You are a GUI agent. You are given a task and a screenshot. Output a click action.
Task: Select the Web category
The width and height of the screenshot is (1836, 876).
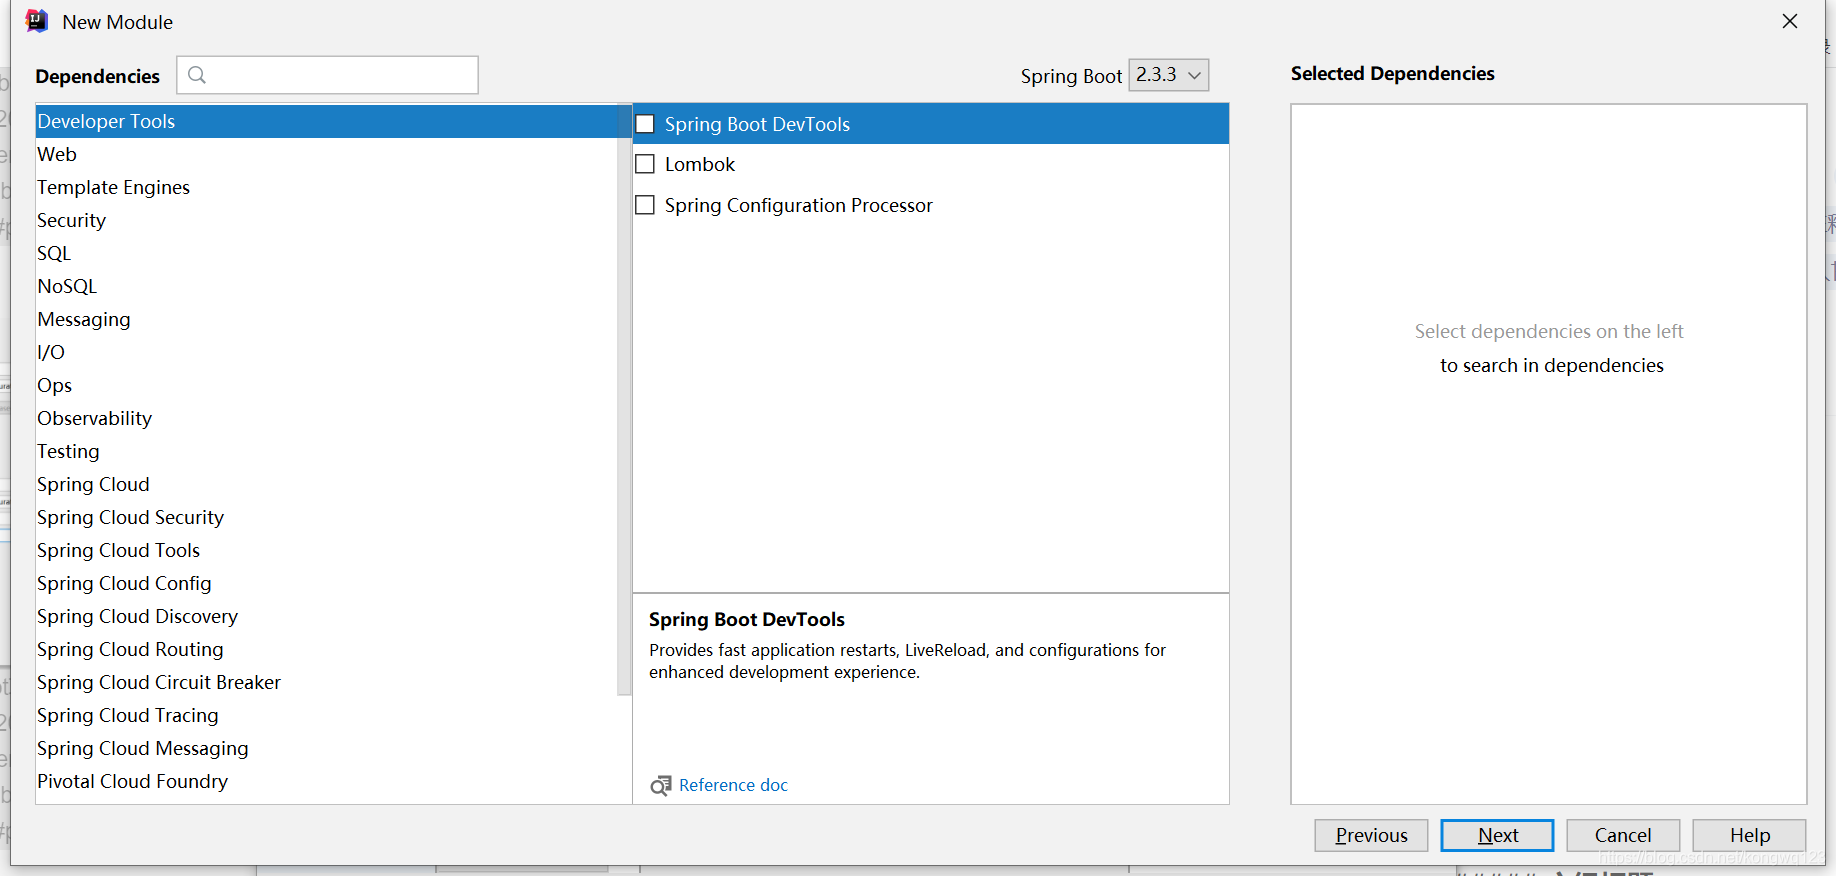tap(326, 154)
